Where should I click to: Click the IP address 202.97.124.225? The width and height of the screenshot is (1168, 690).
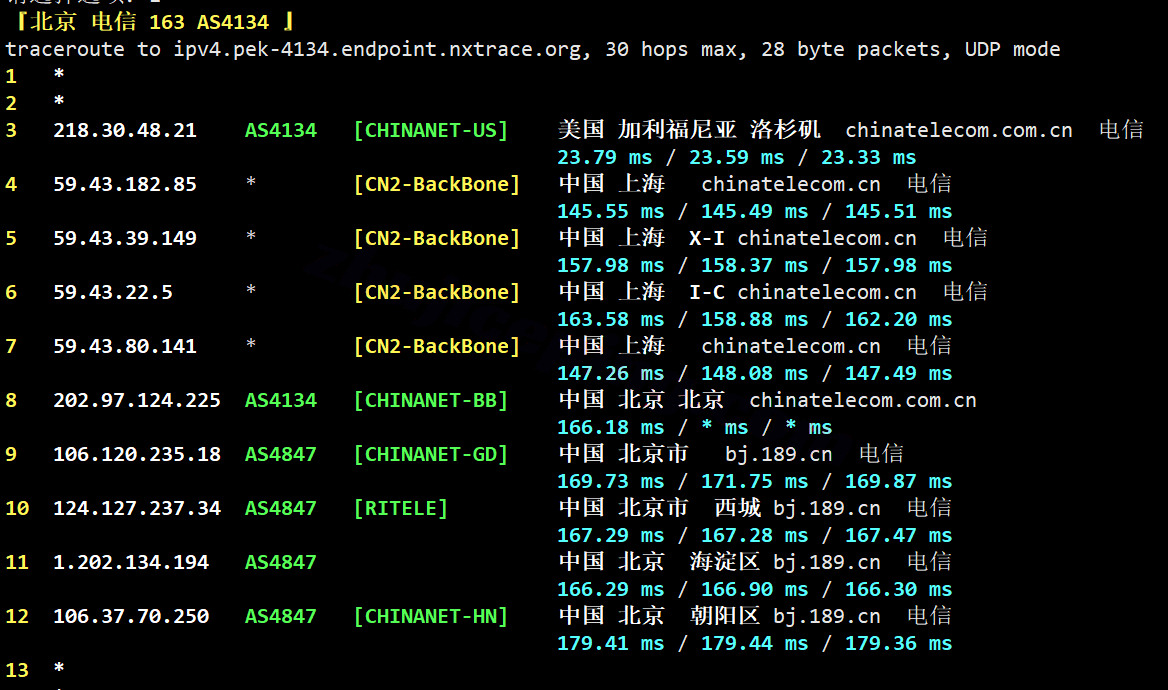pyautogui.click(x=137, y=400)
